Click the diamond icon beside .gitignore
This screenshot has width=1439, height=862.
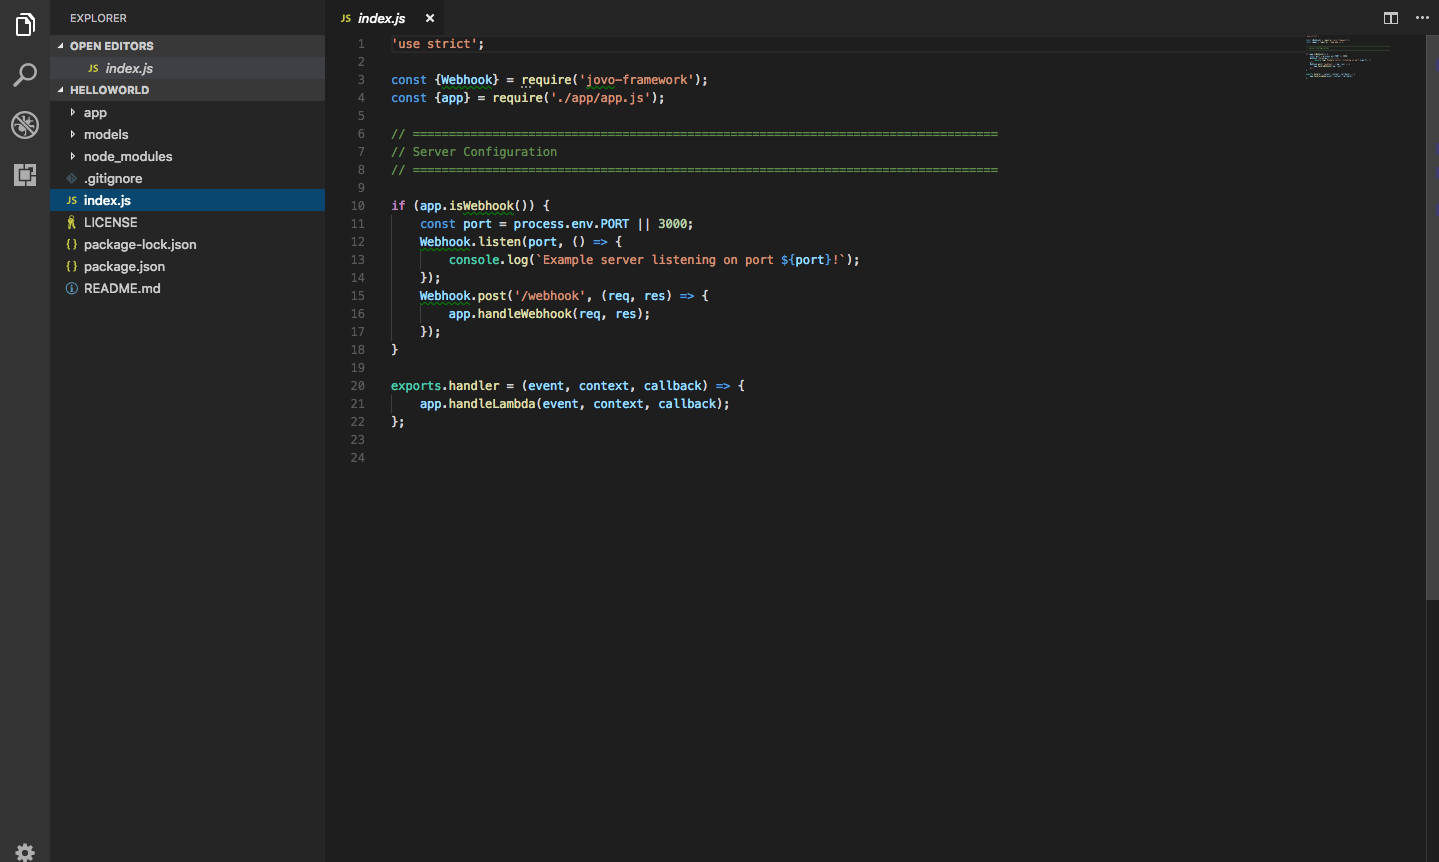click(x=71, y=178)
